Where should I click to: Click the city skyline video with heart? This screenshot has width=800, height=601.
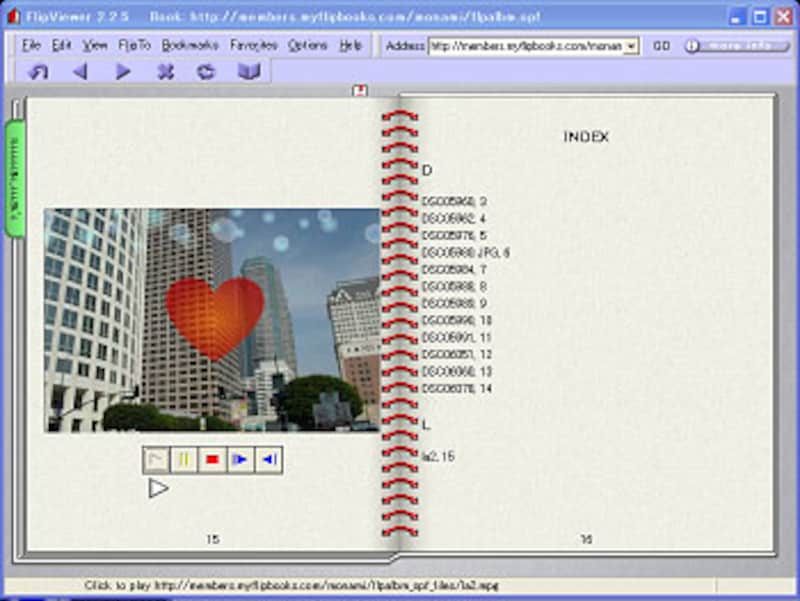[212, 320]
